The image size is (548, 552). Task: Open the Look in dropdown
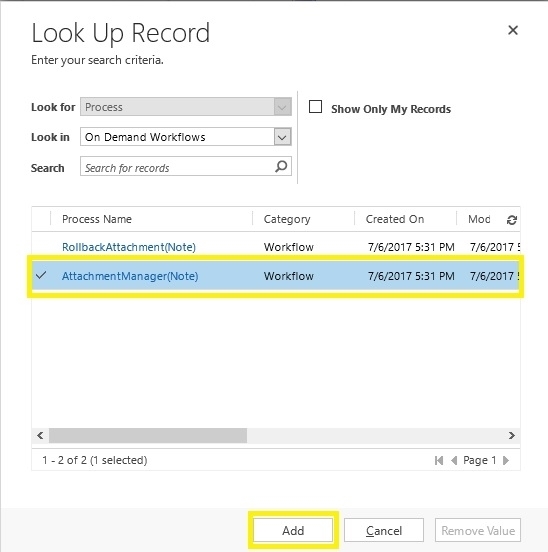283,137
